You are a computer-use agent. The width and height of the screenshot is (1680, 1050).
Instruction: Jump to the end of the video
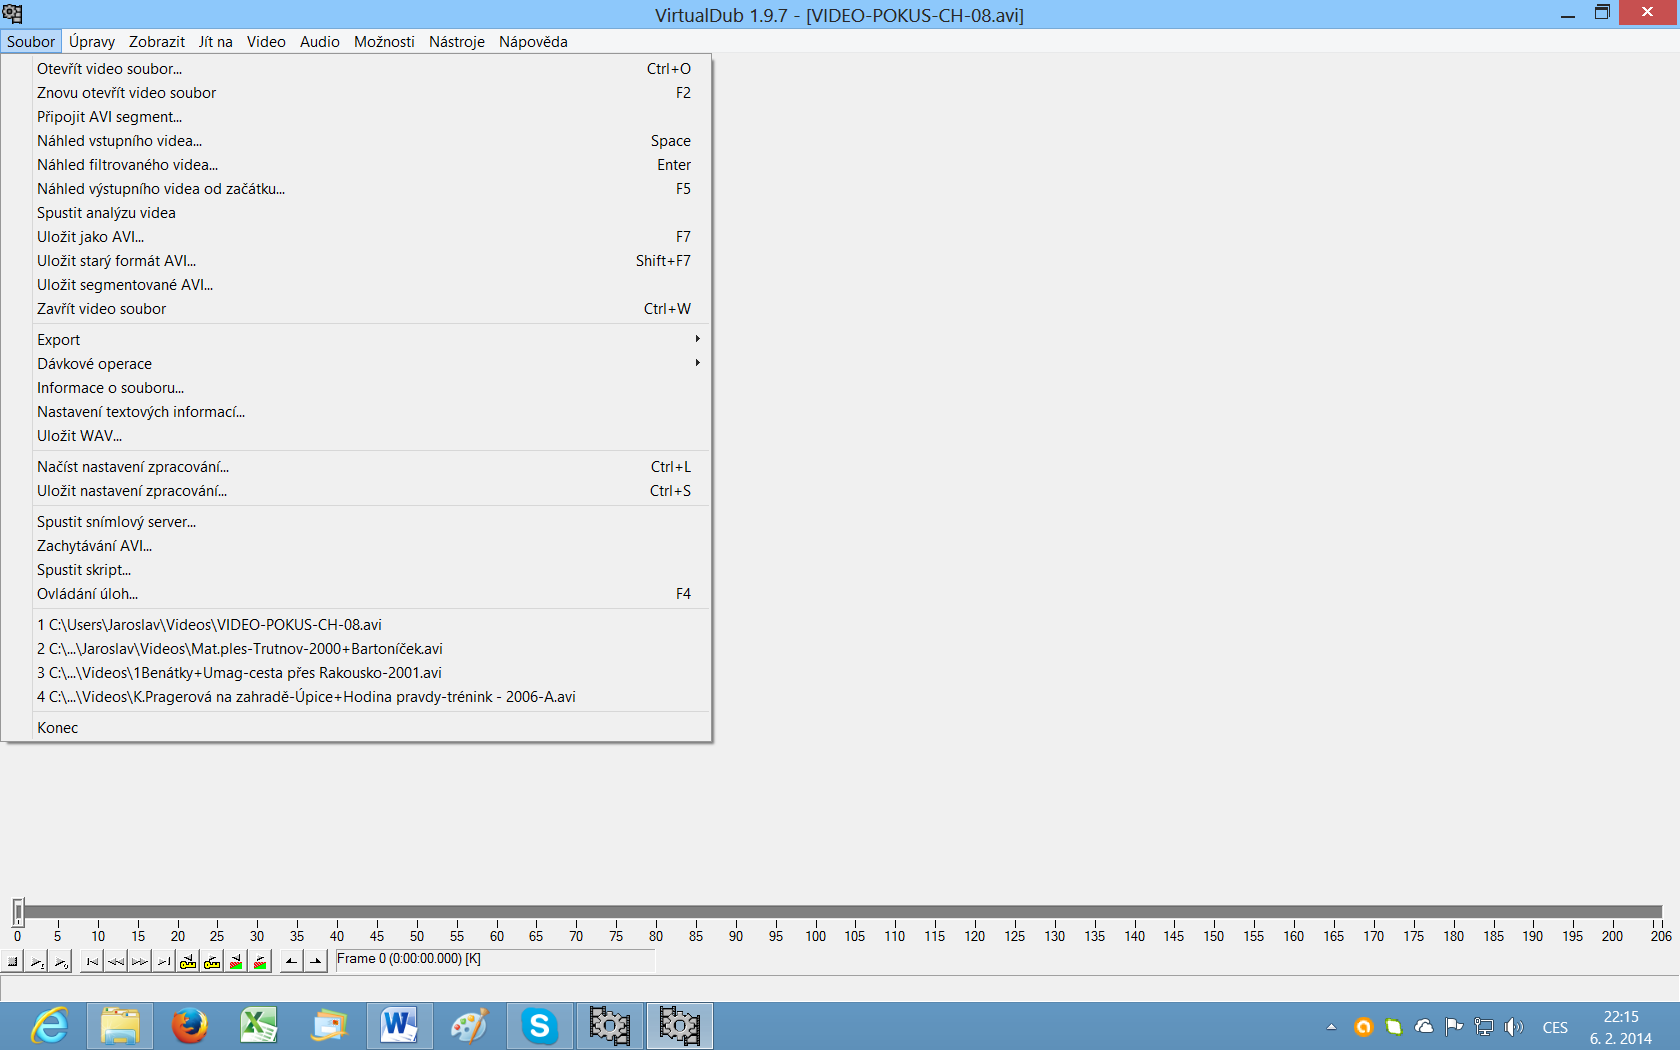pyautogui.click(x=164, y=962)
